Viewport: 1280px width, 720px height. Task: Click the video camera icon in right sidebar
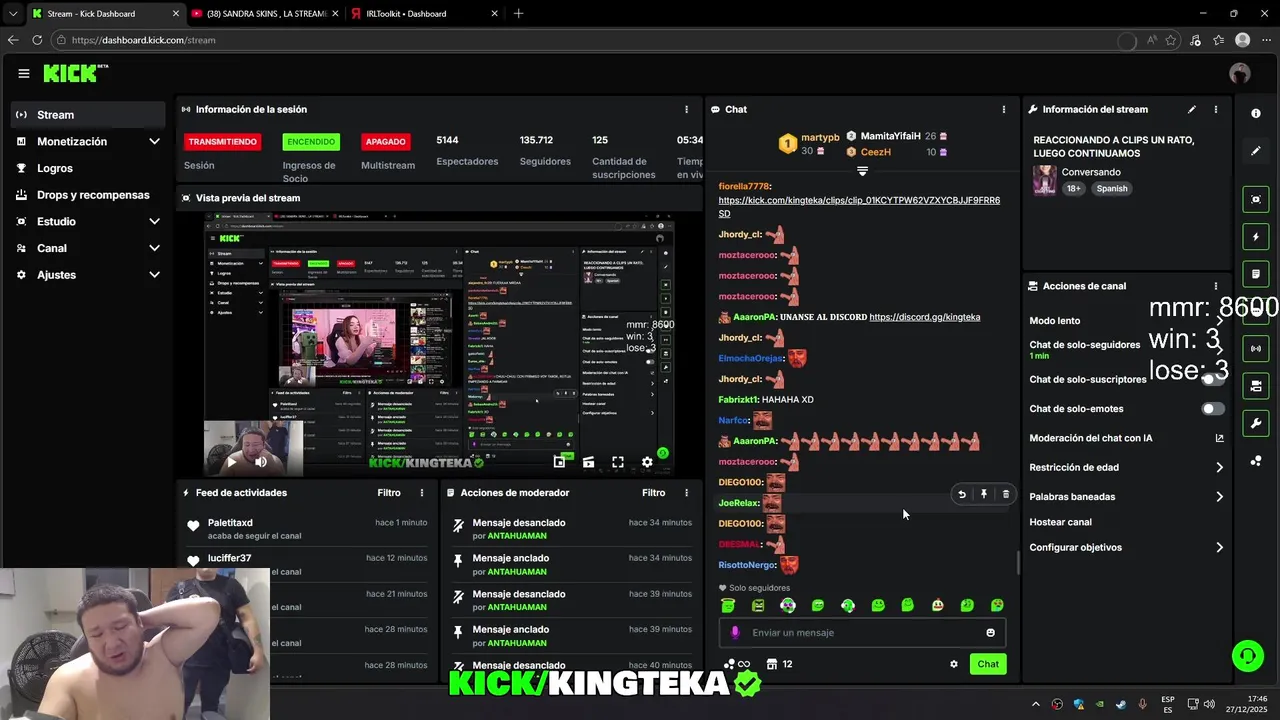[1256, 386]
